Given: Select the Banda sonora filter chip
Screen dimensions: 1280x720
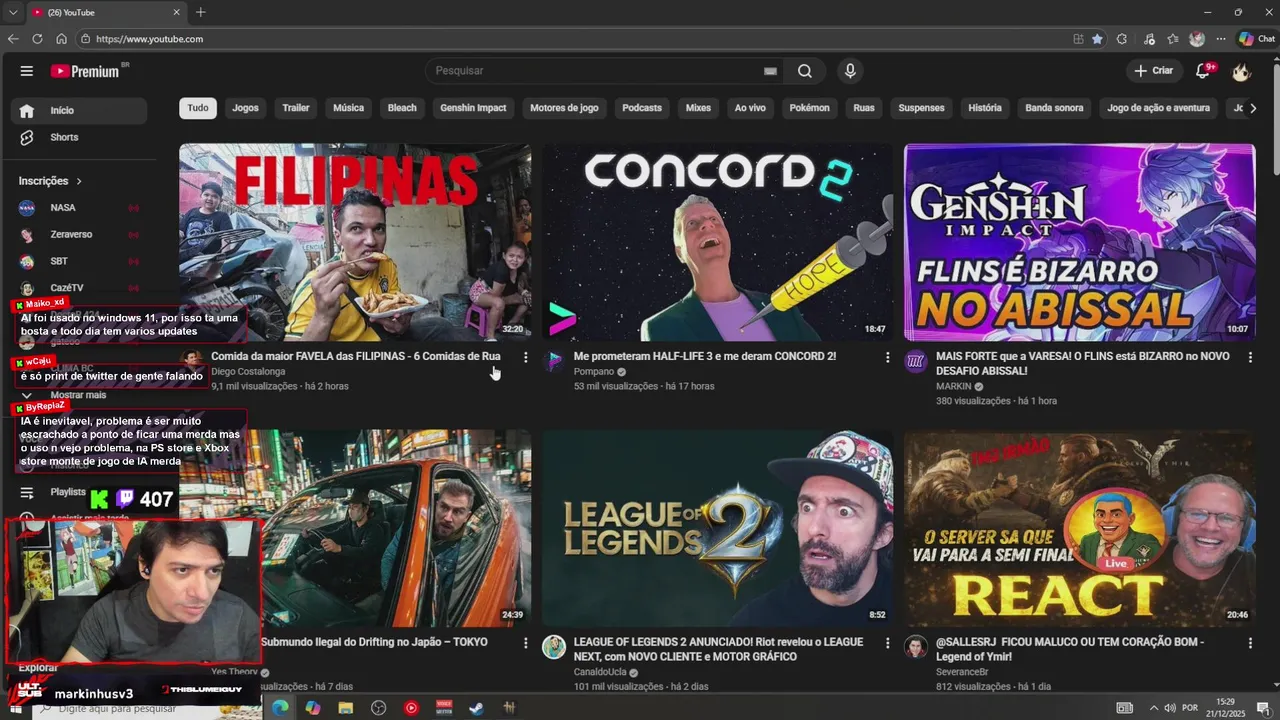Looking at the screenshot, I should click(x=1054, y=108).
